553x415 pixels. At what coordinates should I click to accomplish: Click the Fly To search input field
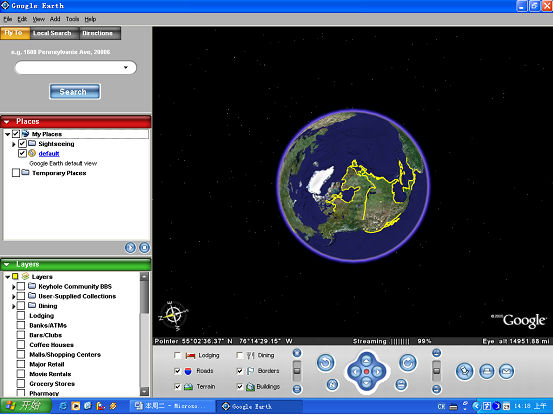[x=75, y=67]
